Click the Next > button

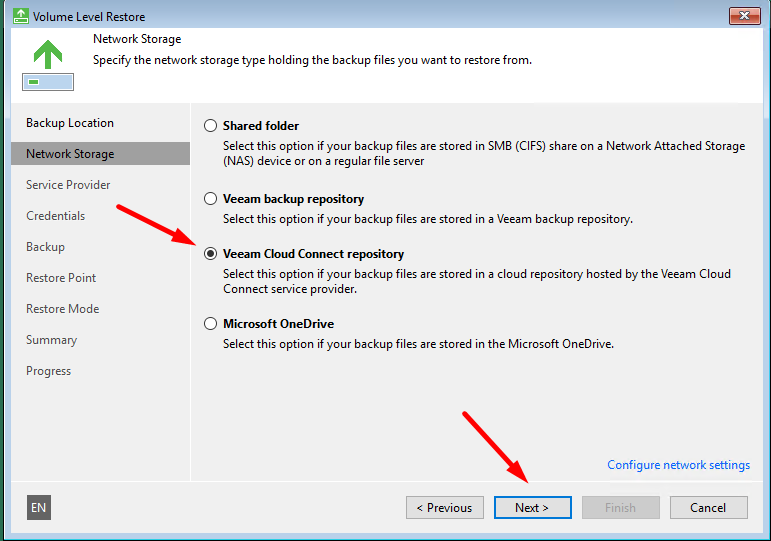pos(533,508)
